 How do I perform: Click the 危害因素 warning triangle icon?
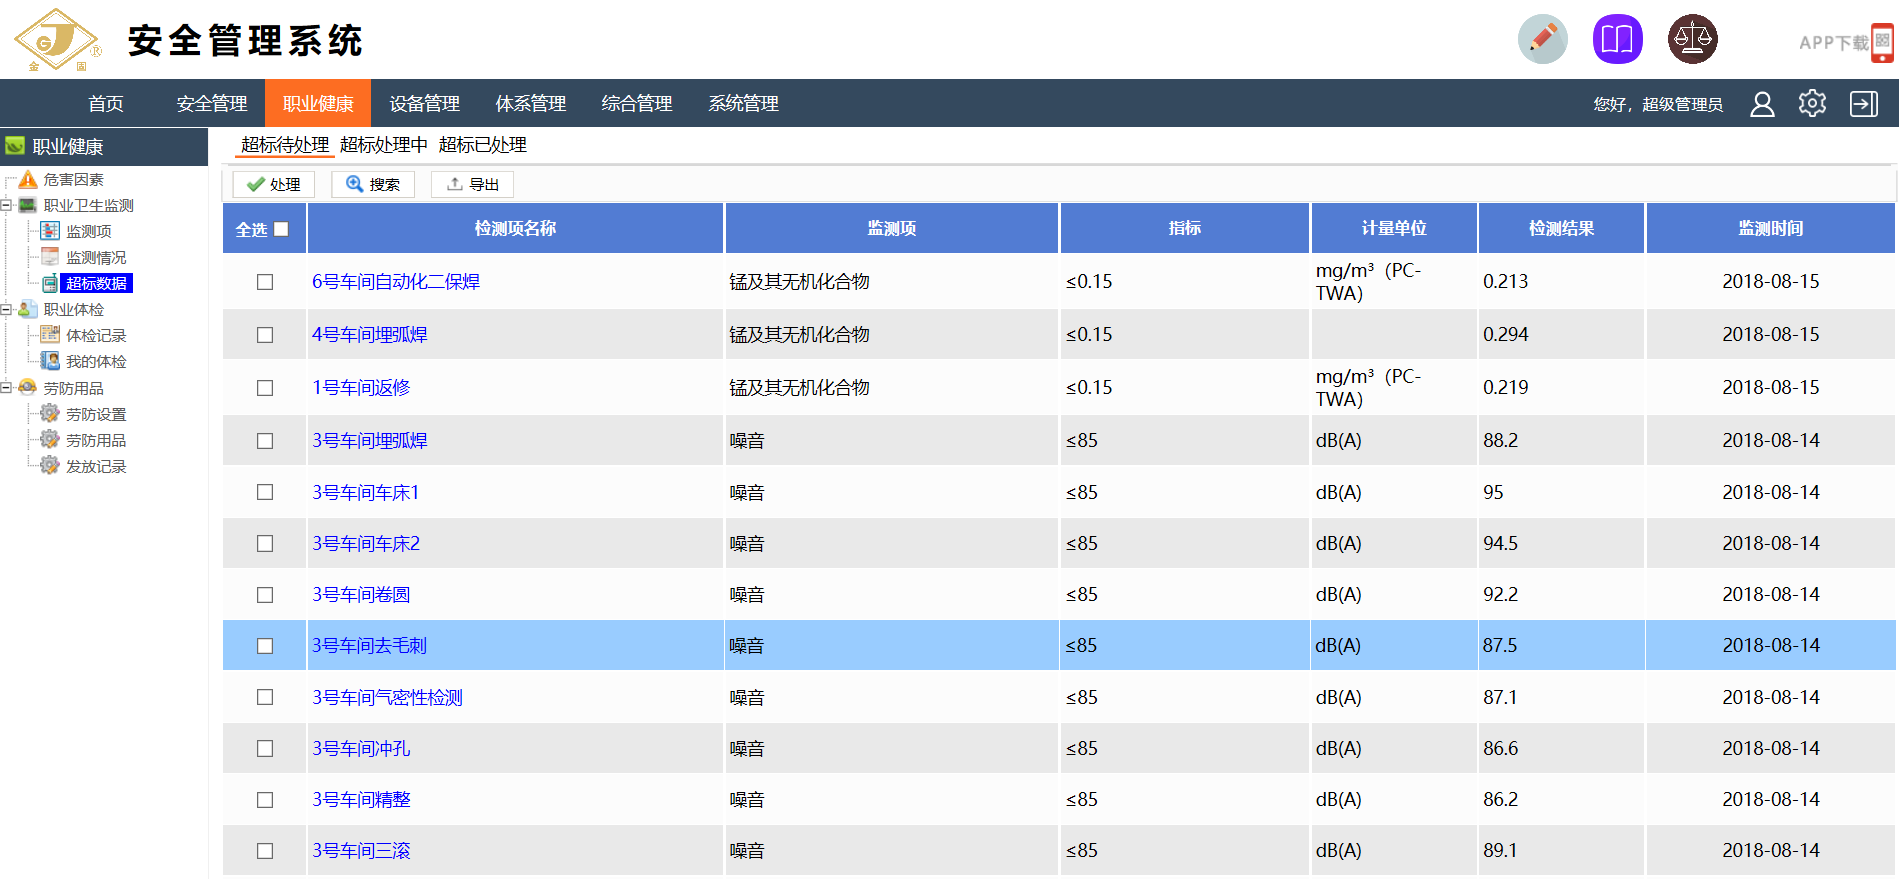tap(28, 180)
